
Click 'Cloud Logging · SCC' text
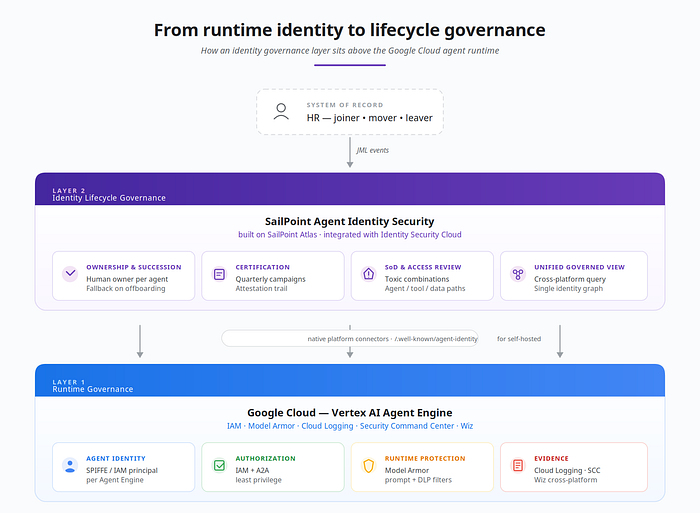point(567,471)
